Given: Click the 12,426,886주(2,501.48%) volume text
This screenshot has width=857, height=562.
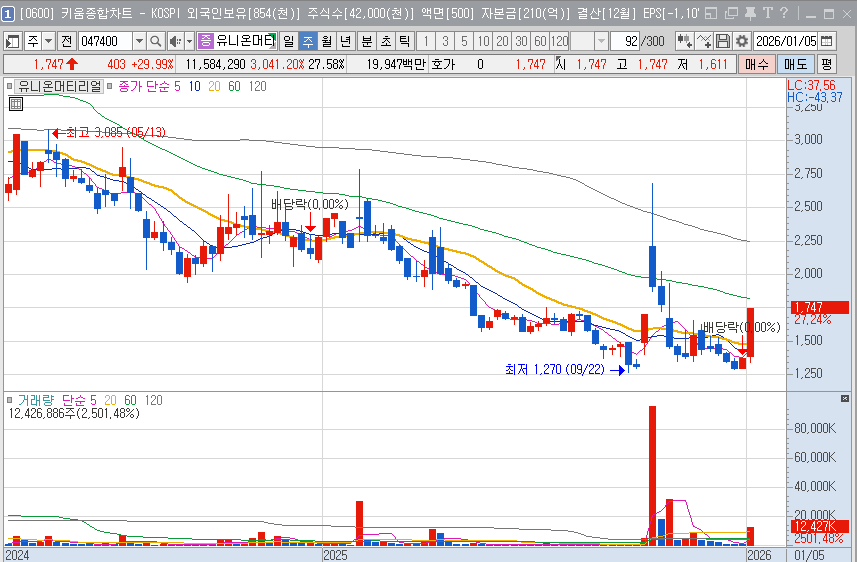Looking at the screenshot, I should tap(74, 413).
